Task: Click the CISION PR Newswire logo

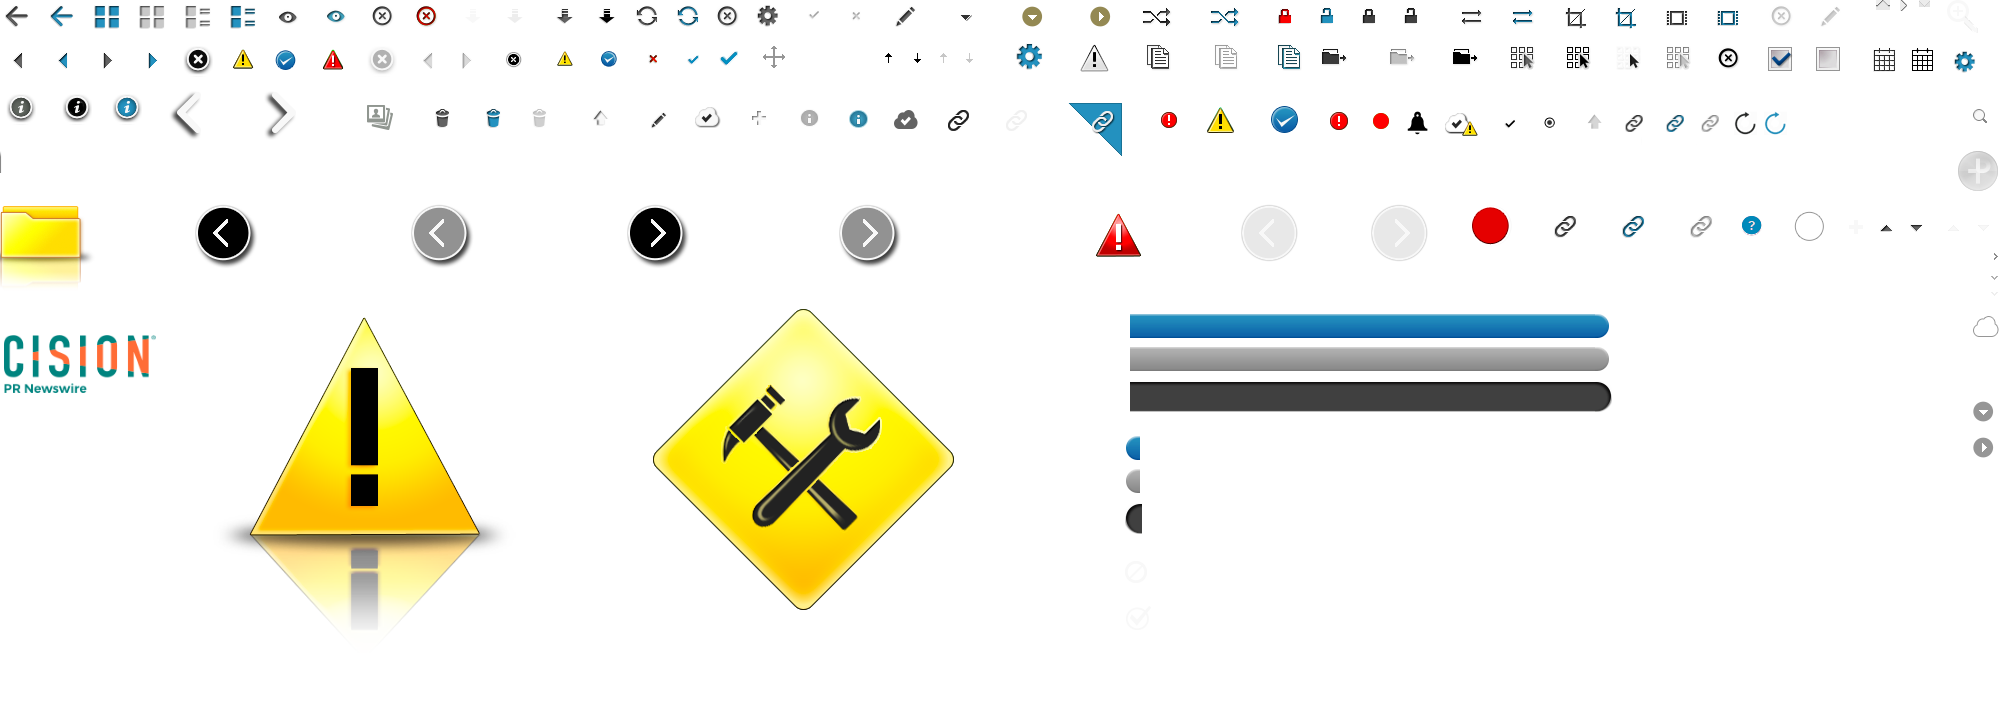Action: pos(79,365)
